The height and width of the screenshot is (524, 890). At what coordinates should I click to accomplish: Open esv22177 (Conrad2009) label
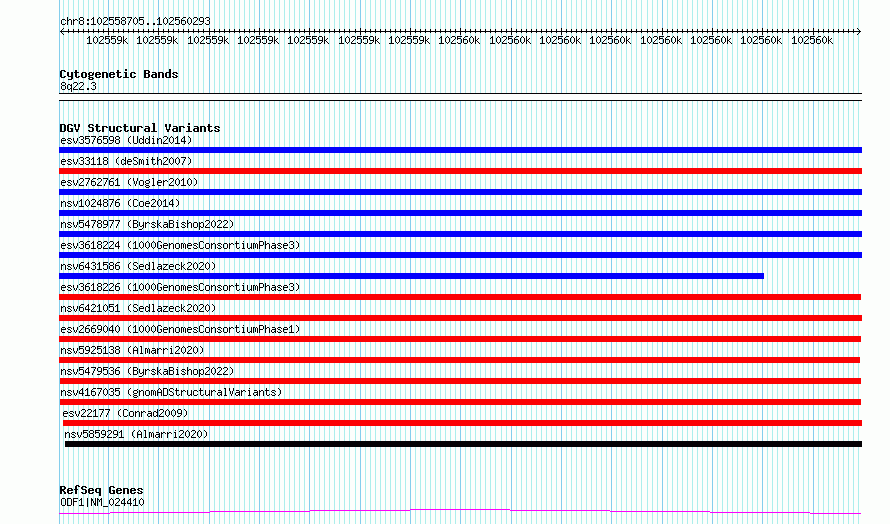[125, 413]
